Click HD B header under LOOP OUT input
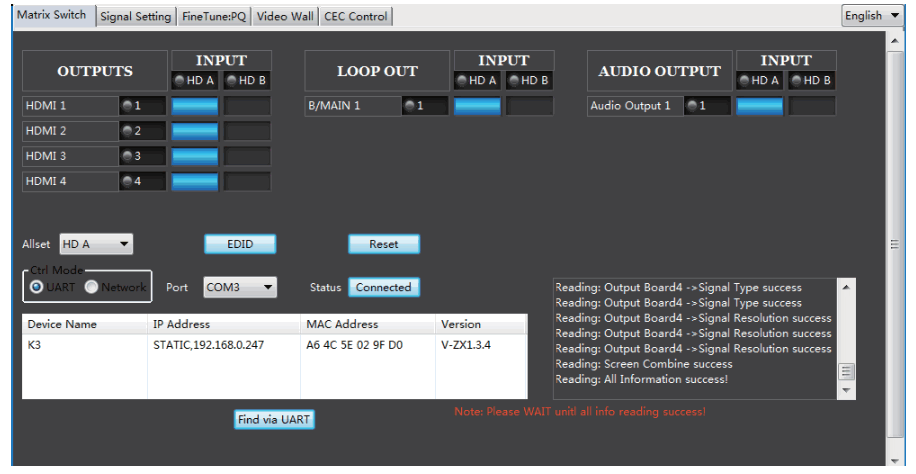The width and height of the screenshot is (916, 474). [x=530, y=81]
